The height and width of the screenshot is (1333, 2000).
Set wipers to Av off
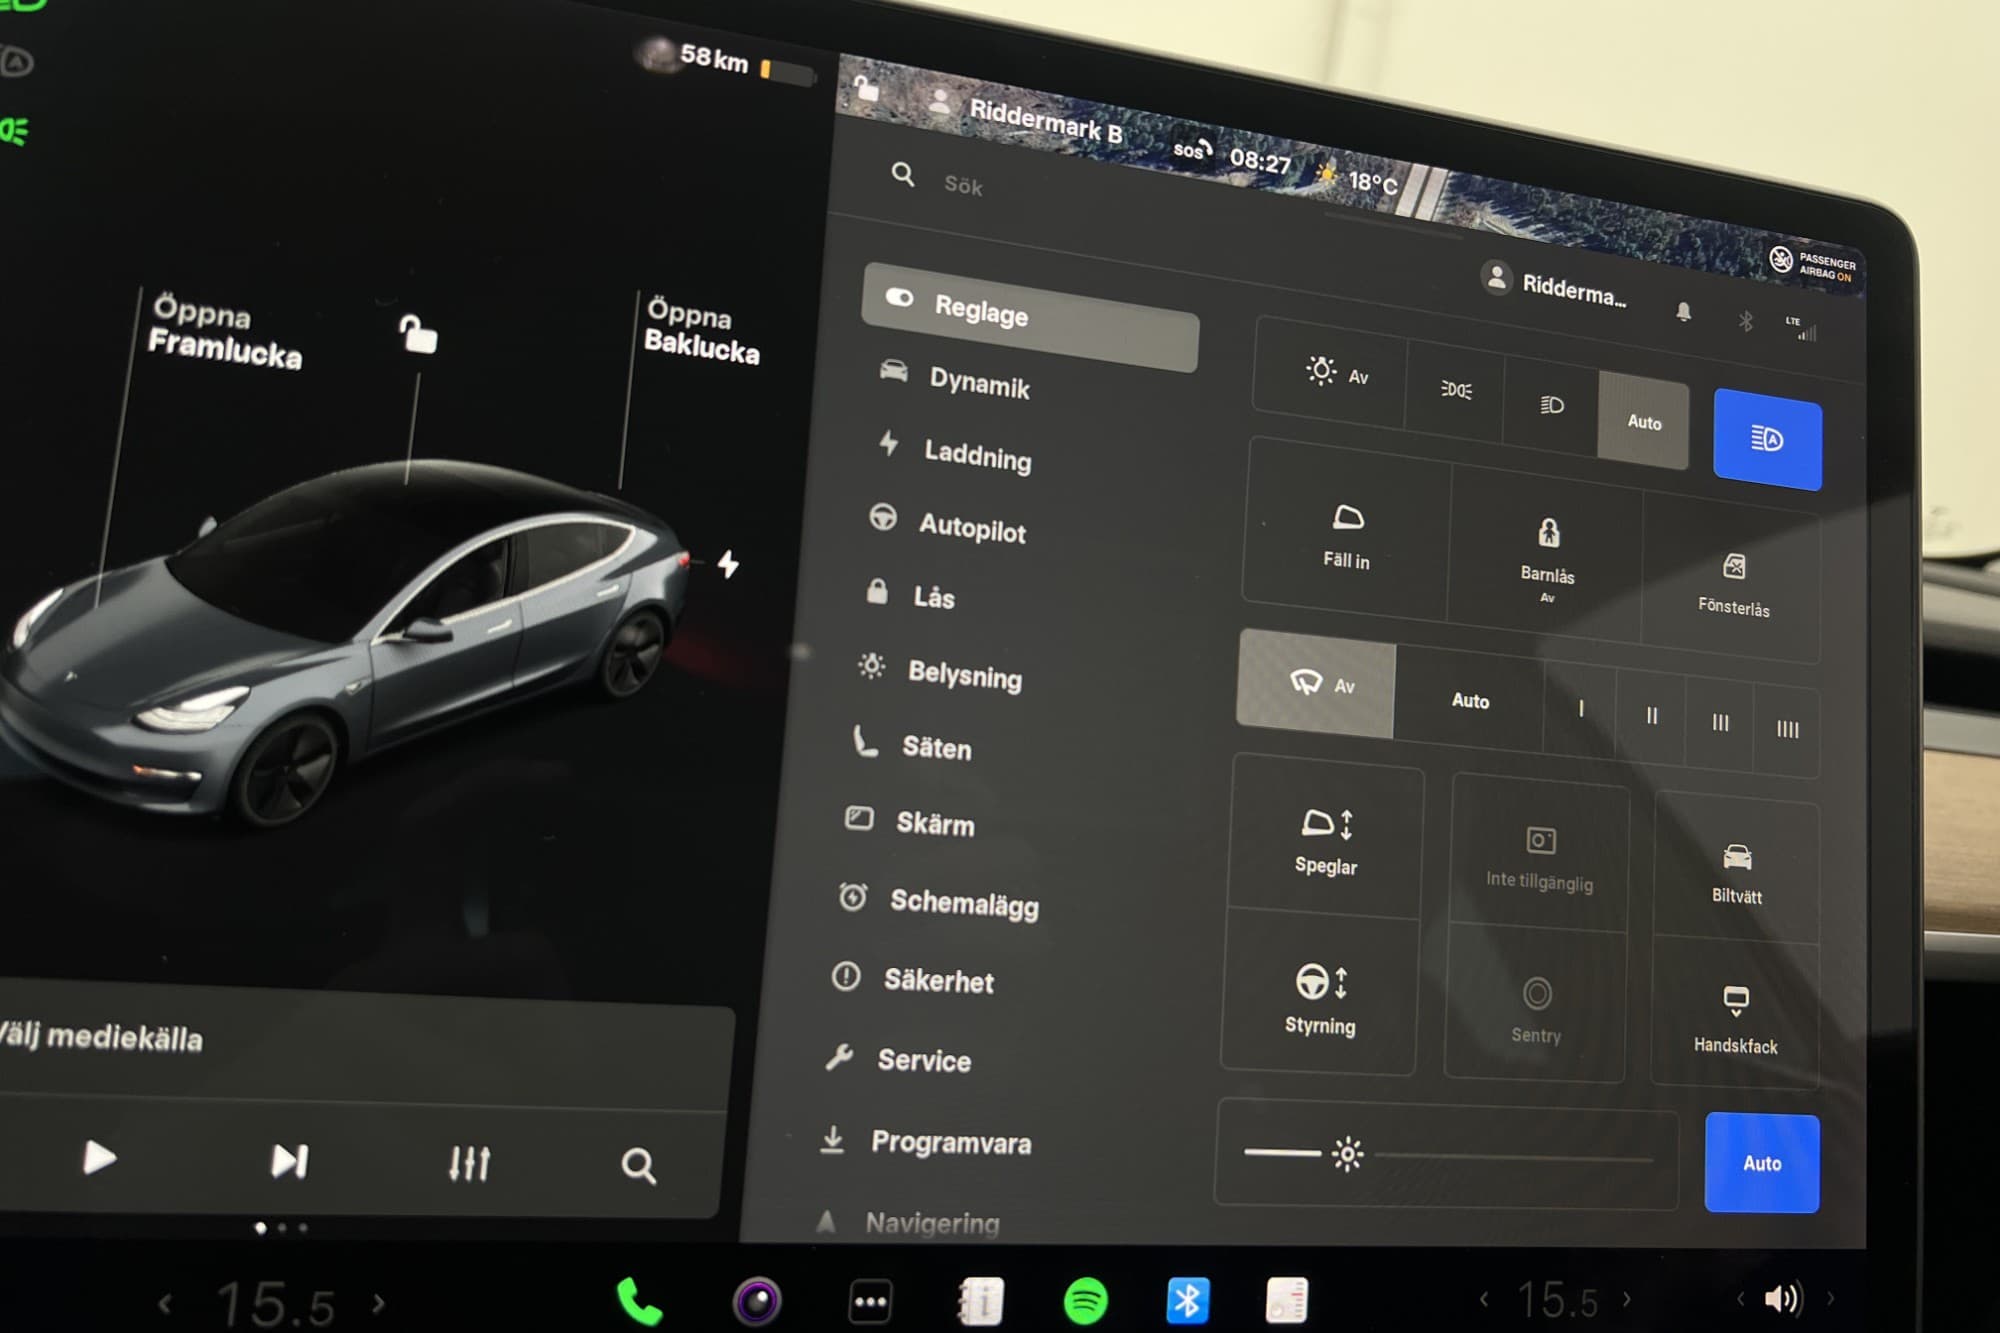[1317, 684]
